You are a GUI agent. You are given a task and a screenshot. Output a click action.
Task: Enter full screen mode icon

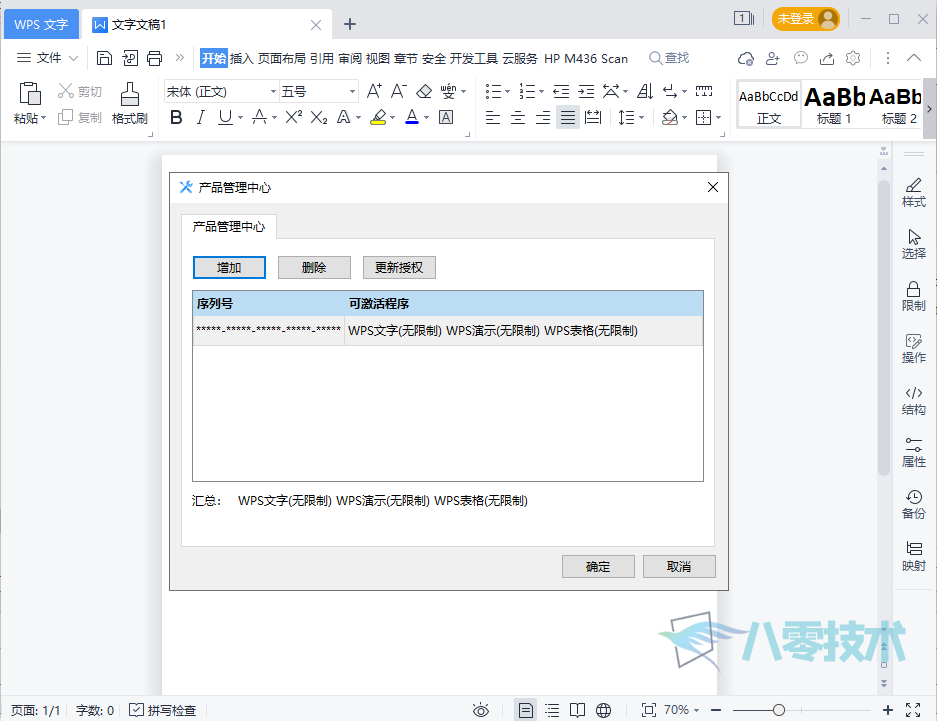tap(913, 710)
